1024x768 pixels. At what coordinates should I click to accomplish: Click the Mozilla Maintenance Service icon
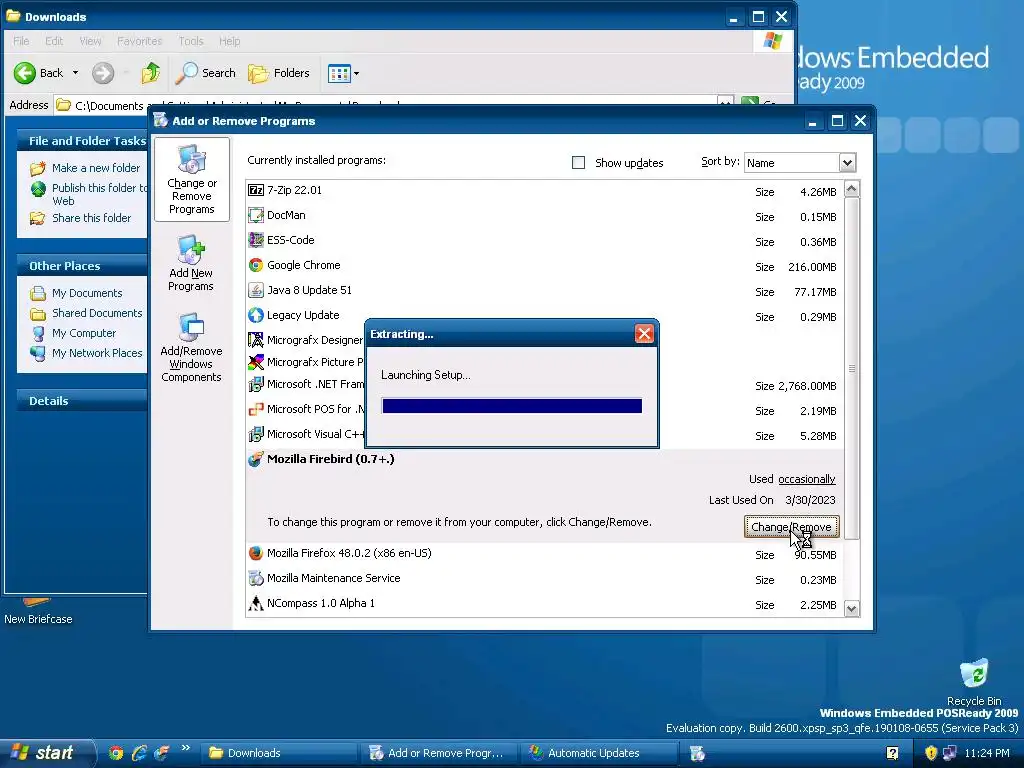pyautogui.click(x=255, y=578)
